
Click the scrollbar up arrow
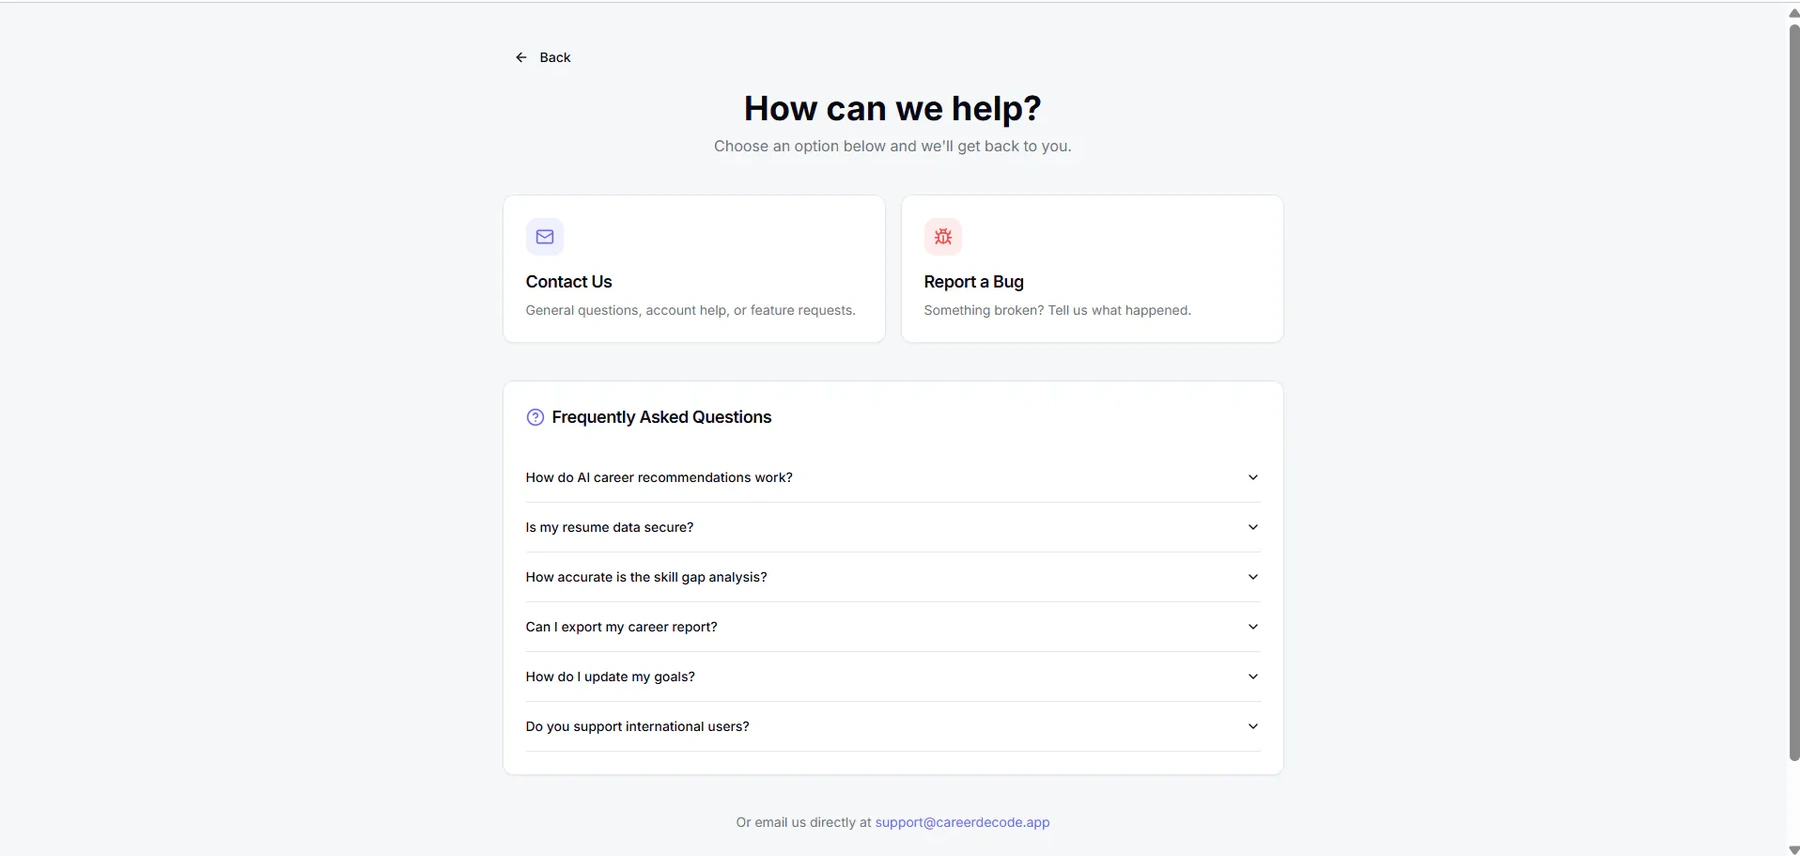click(x=1794, y=13)
